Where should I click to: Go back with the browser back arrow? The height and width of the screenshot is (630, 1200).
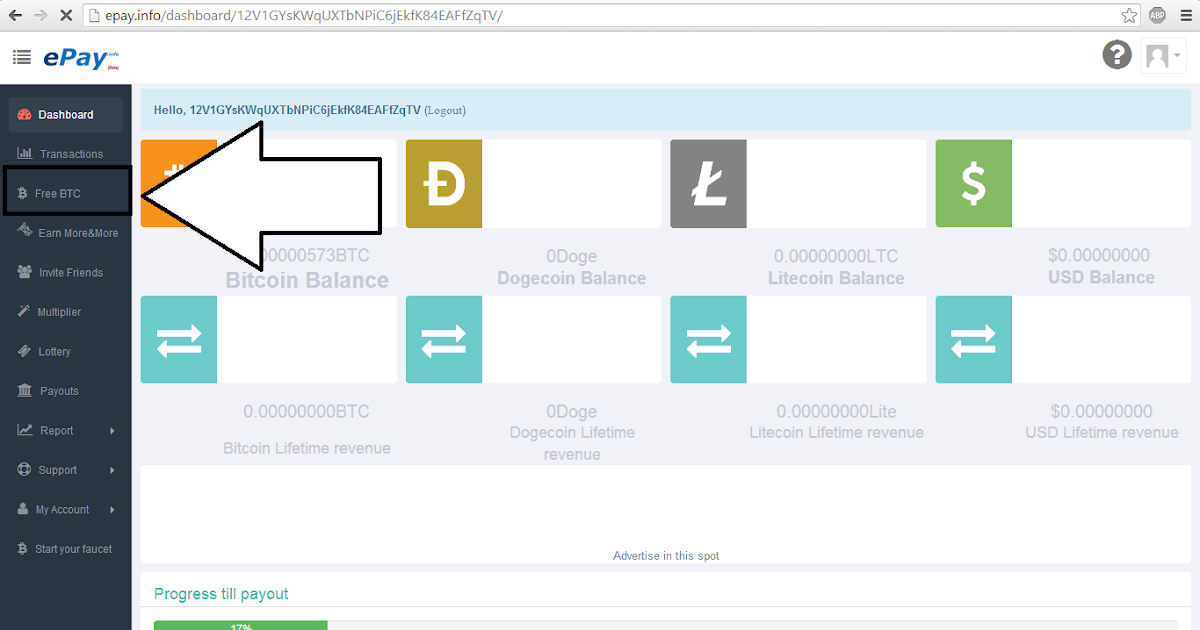(x=15, y=16)
